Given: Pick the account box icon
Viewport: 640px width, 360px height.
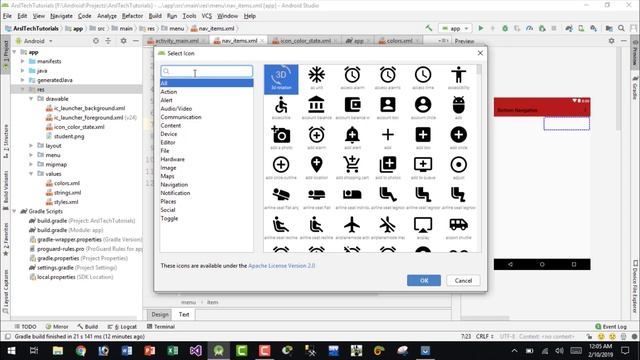Looking at the screenshot, I should (x=388, y=105).
